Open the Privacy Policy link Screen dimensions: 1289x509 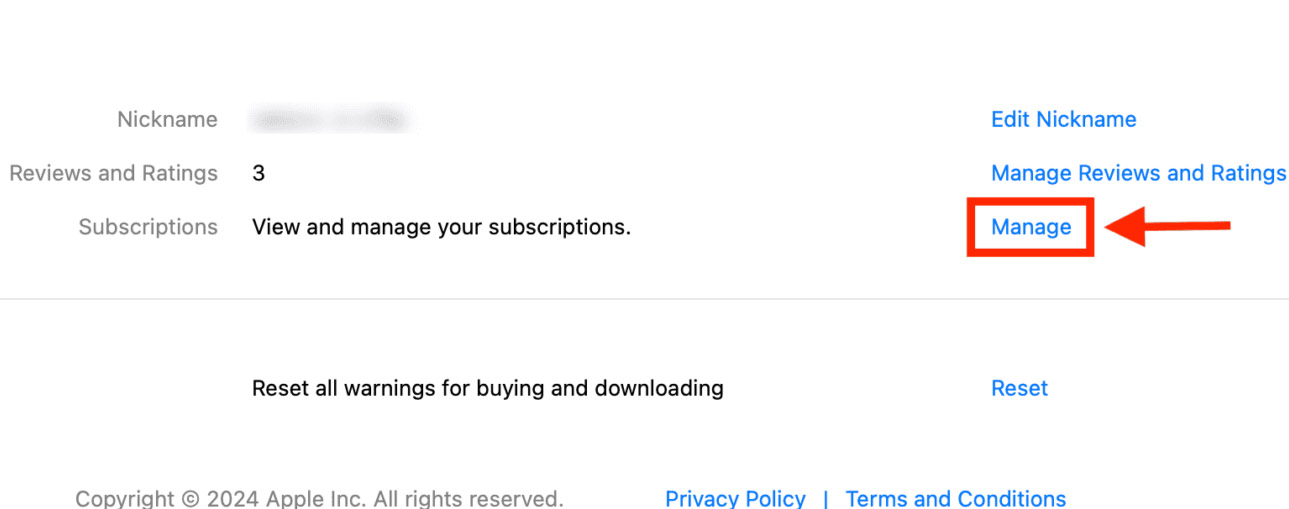tap(735, 498)
